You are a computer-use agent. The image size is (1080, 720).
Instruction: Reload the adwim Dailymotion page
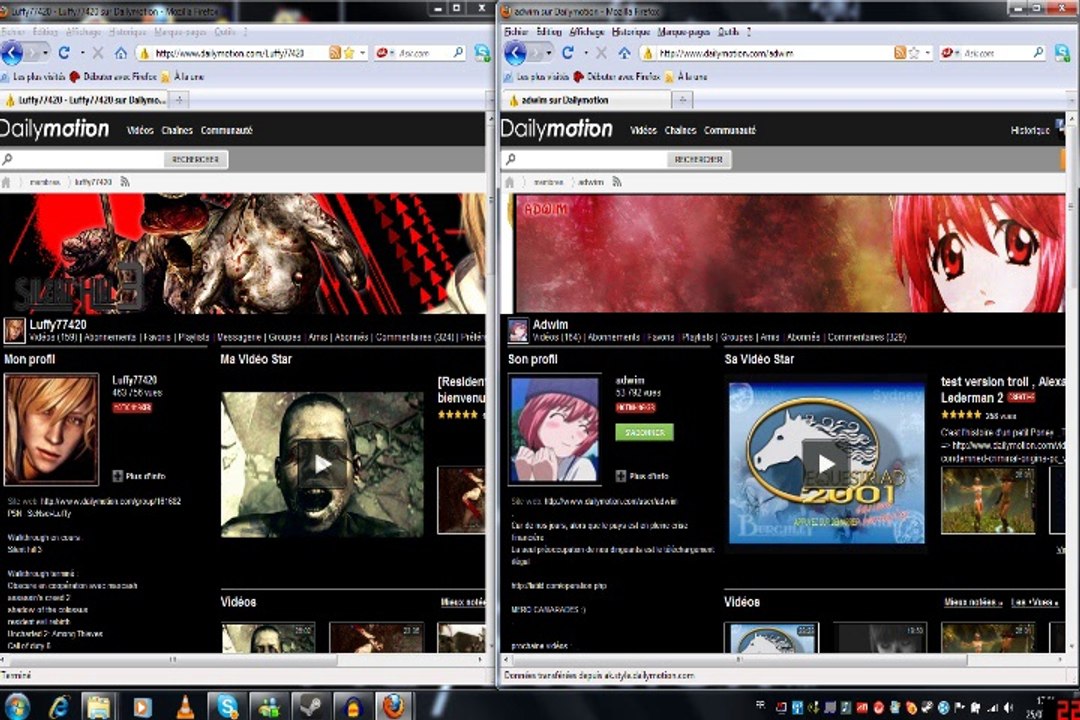click(x=568, y=52)
